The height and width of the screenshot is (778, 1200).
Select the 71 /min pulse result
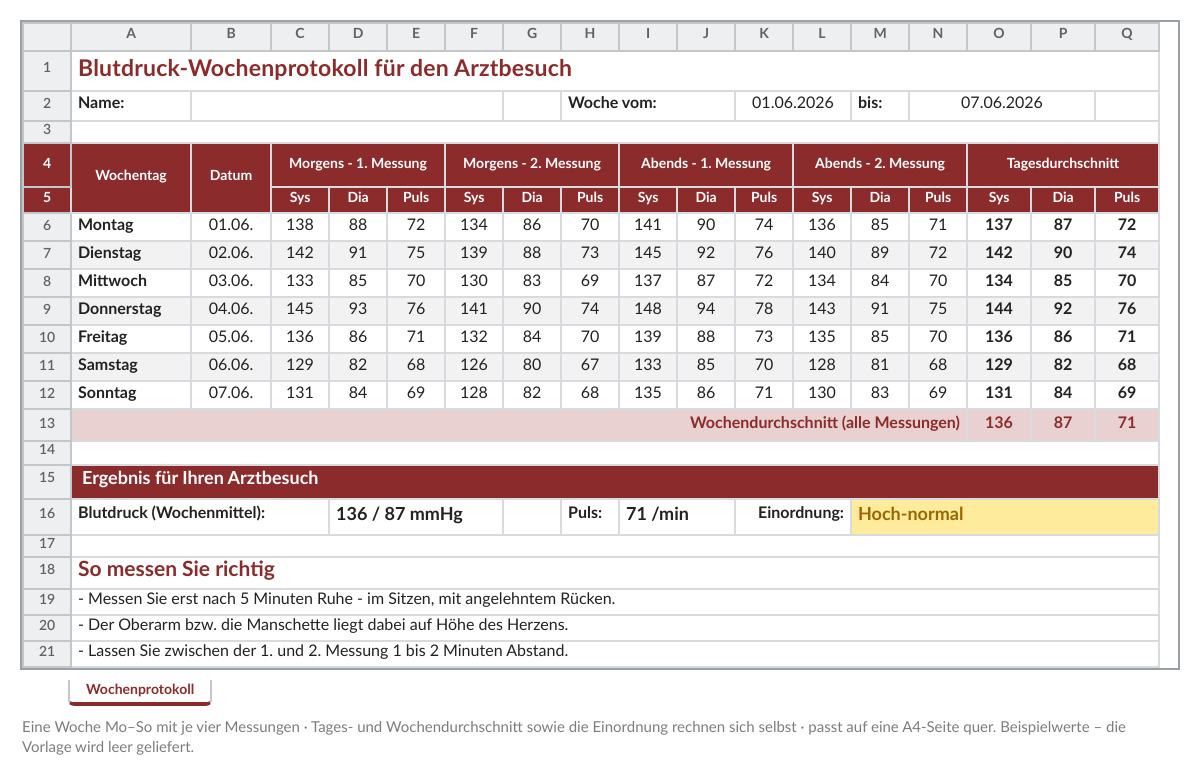pyautogui.click(x=677, y=515)
